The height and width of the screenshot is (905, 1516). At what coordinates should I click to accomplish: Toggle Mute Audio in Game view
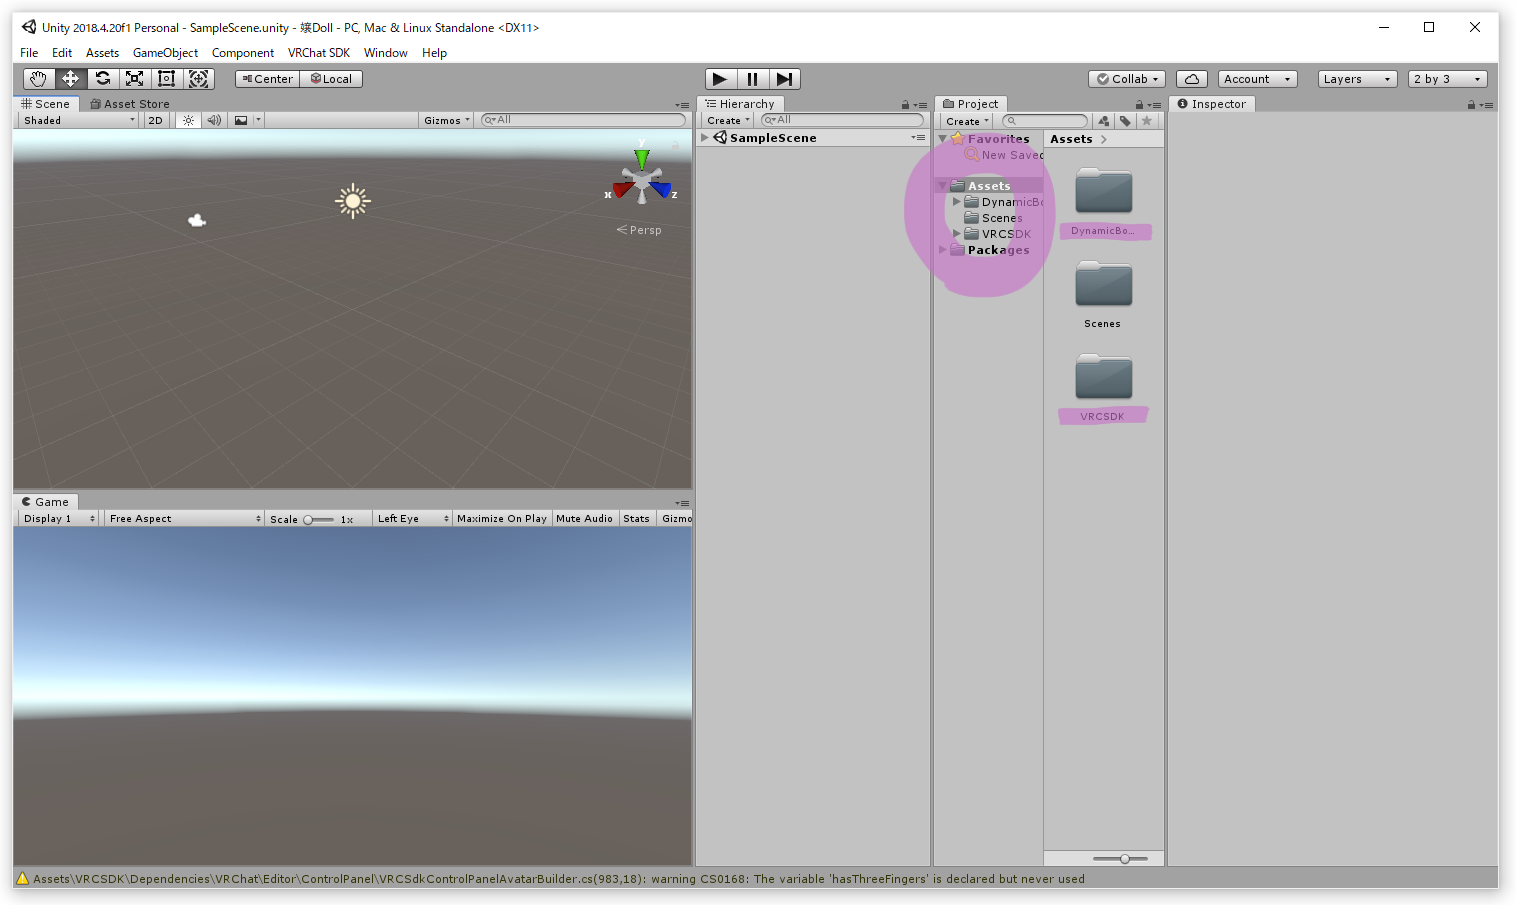pyautogui.click(x=584, y=519)
